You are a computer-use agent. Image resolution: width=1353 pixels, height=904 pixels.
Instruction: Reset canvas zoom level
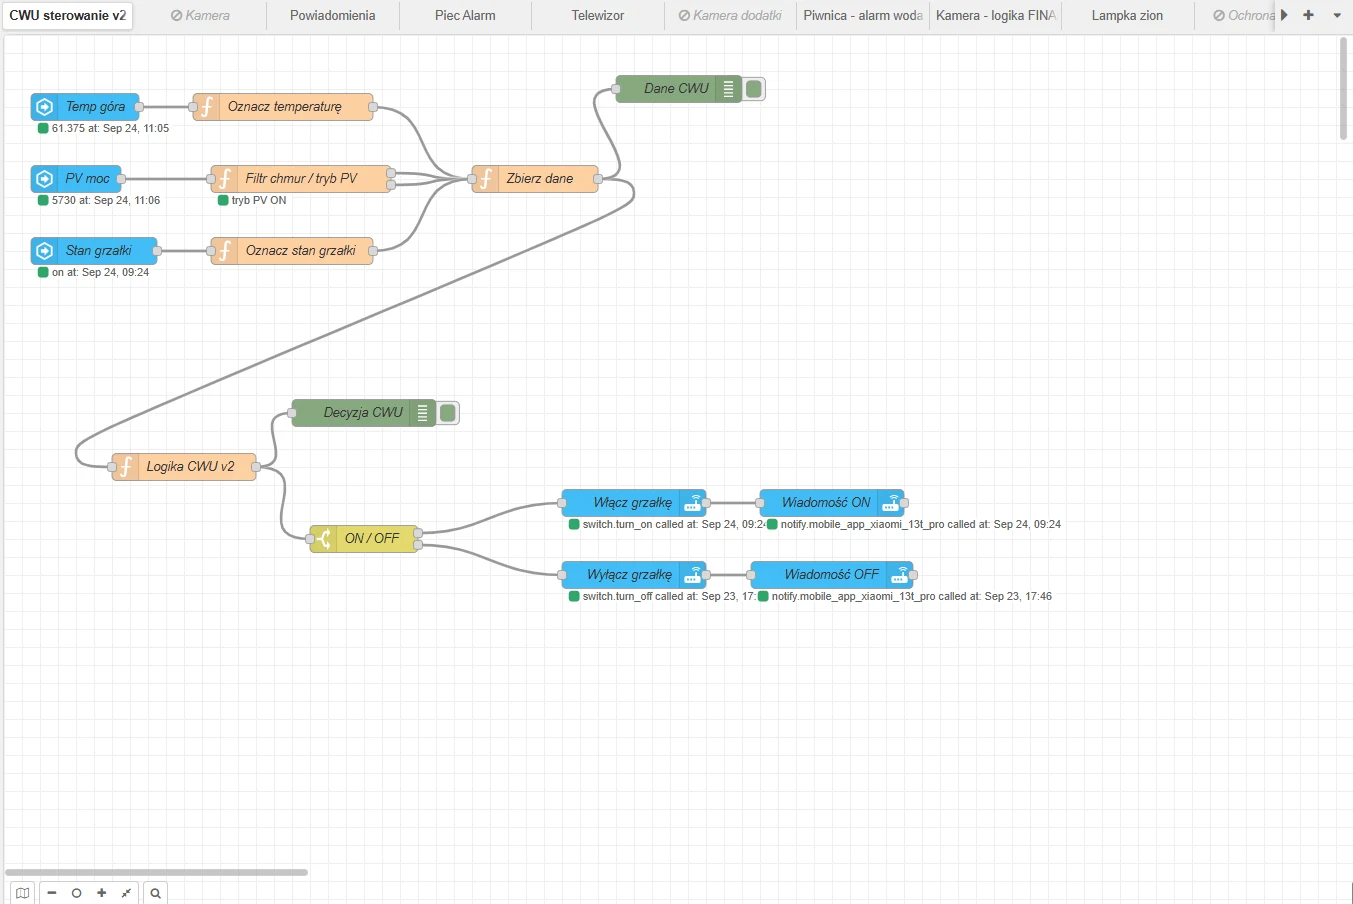click(76, 893)
